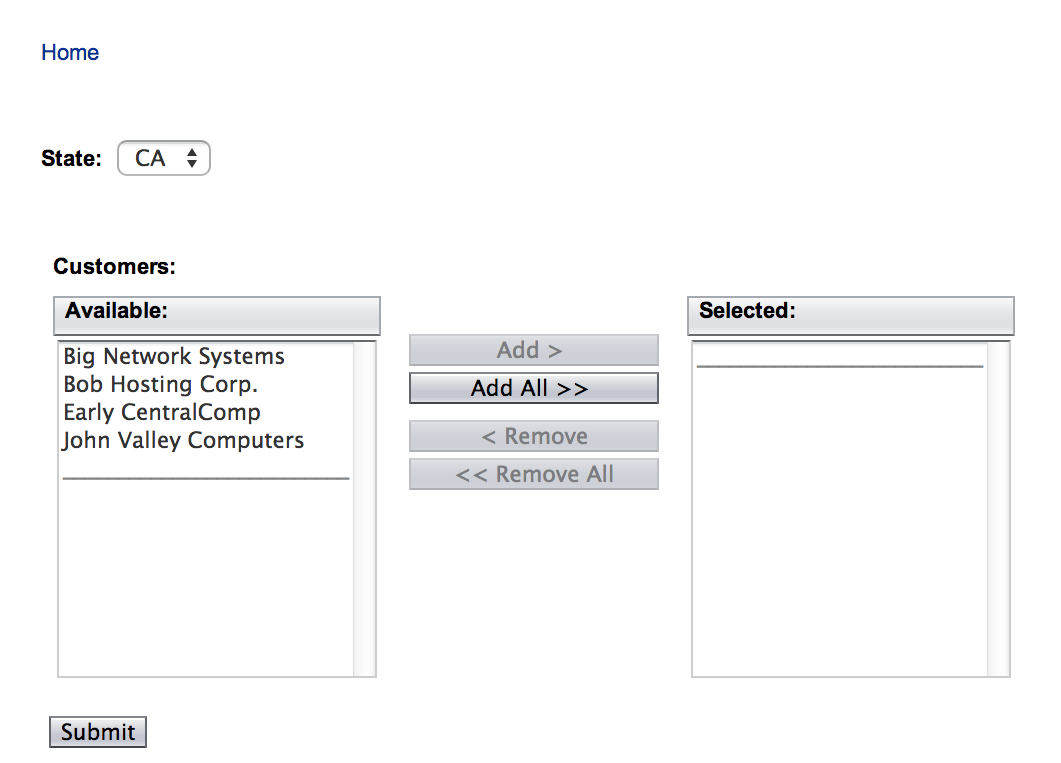1061x763 pixels.
Task: Click the Customers: section label
Action: pyautogui.click(x=114, y=267)
